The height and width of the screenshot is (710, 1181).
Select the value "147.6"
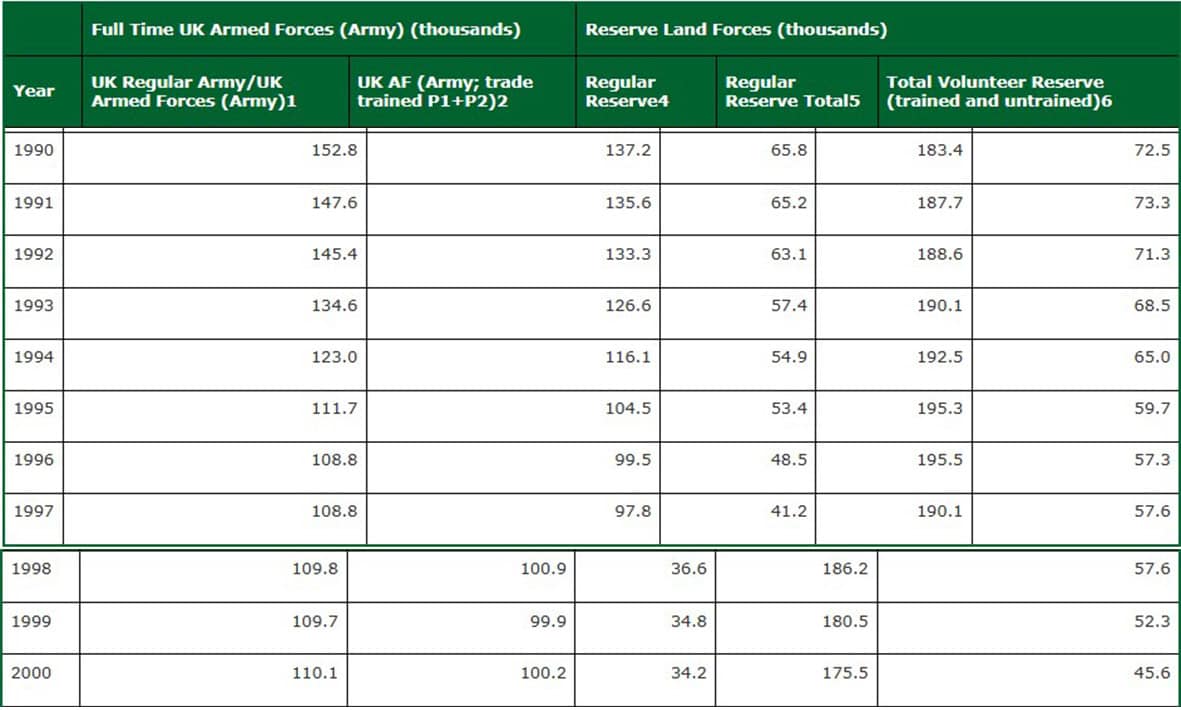coord(334,203)
